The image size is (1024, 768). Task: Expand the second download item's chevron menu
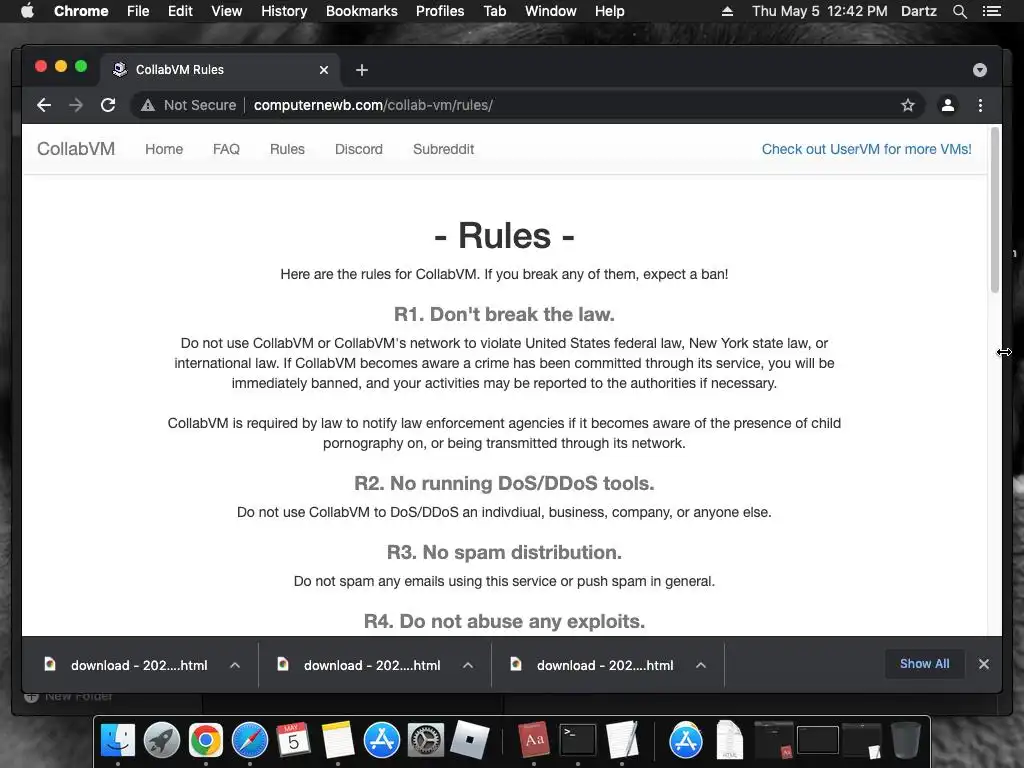click(x=468, y=665)
